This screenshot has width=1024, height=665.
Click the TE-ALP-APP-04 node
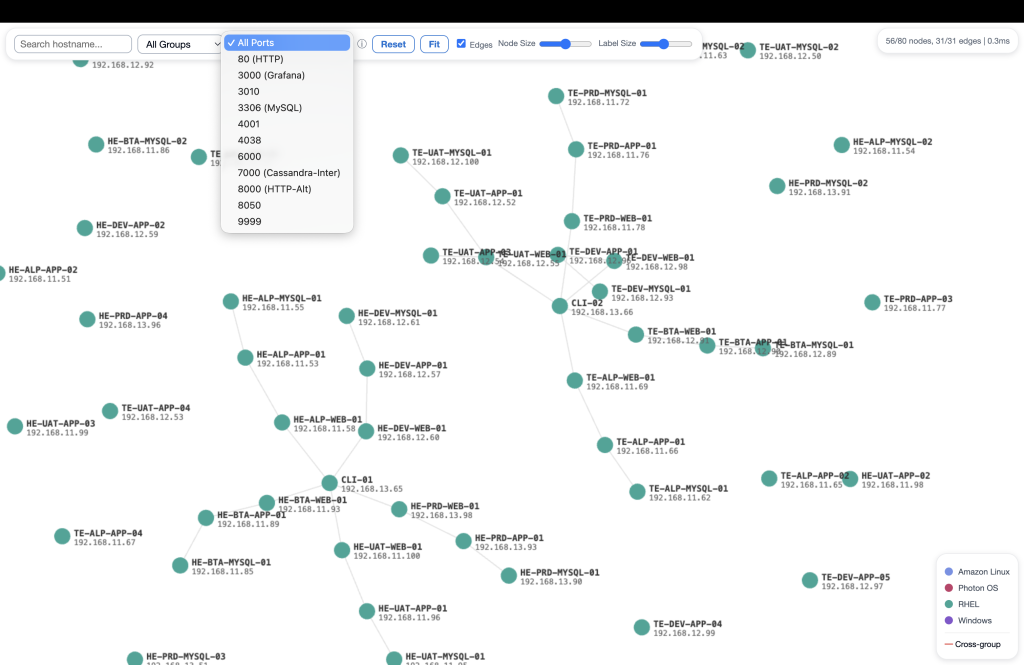pyautogui.click(x=62, y=536)
